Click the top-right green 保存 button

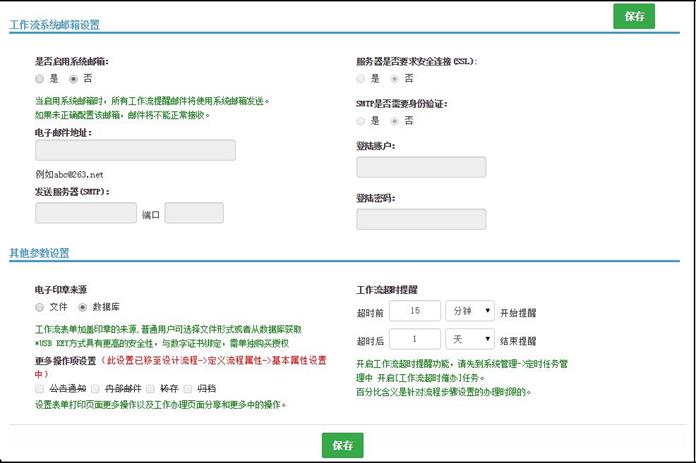click(x=634, y=16)
